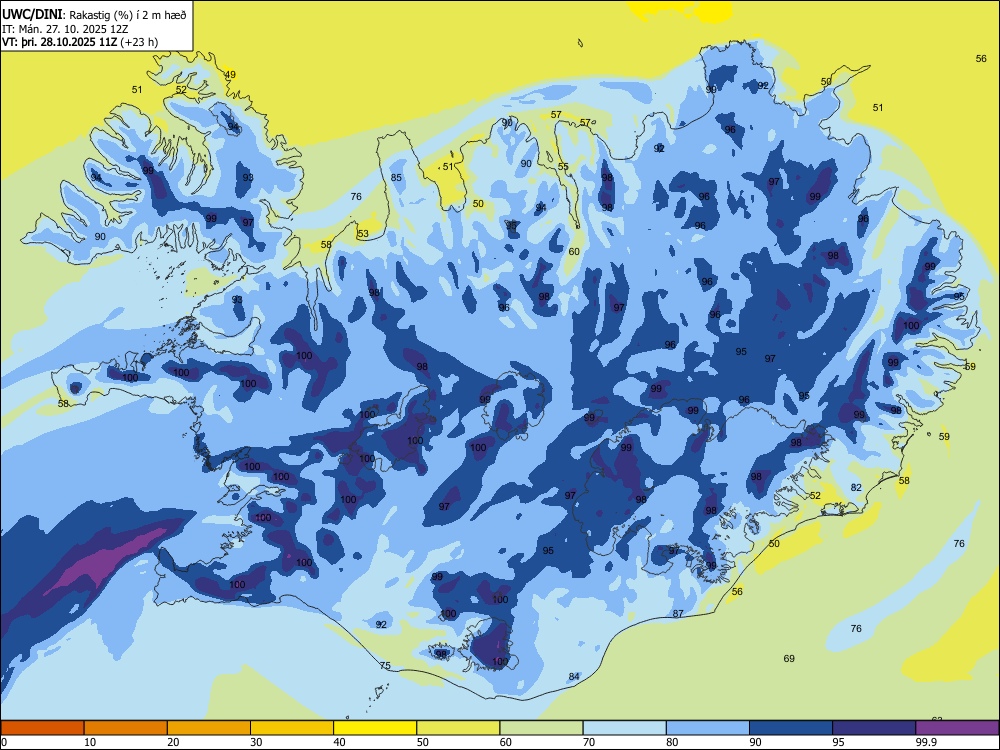Click the humidity value '53' on the map
The image size is (1000, 750).
(x=363, y=233)
